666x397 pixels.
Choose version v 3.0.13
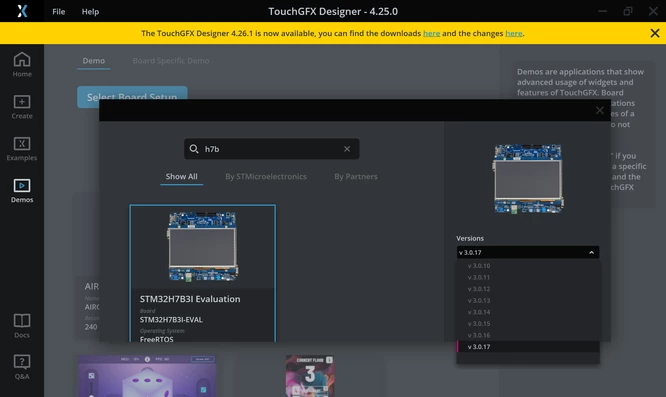point(528,300)
